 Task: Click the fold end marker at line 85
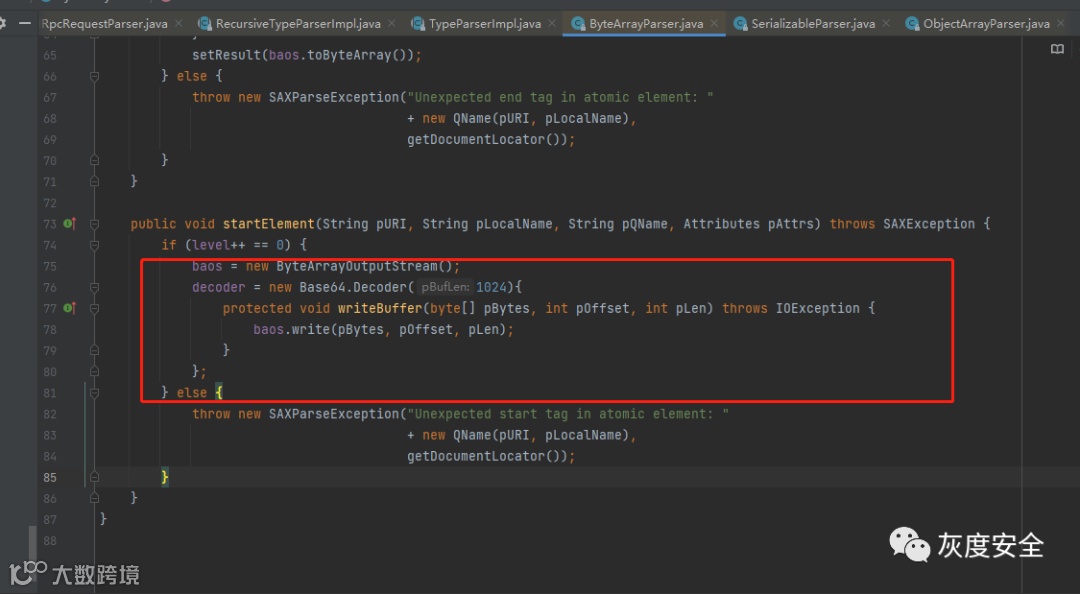tap(94, 477)
